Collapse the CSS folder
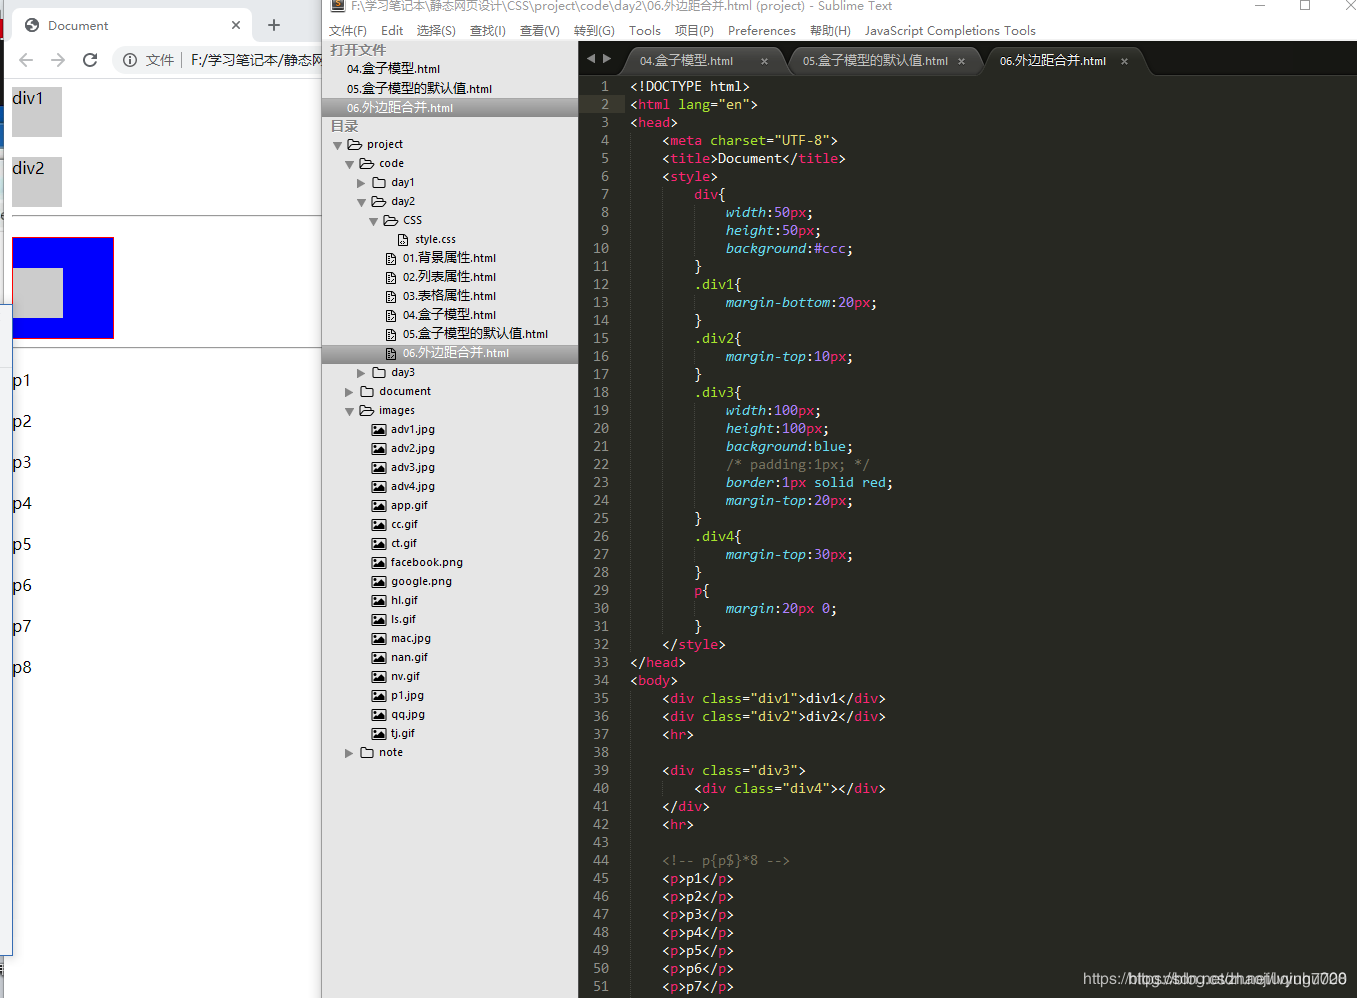This screenshot has width=1357, height=998. [373, 221]
